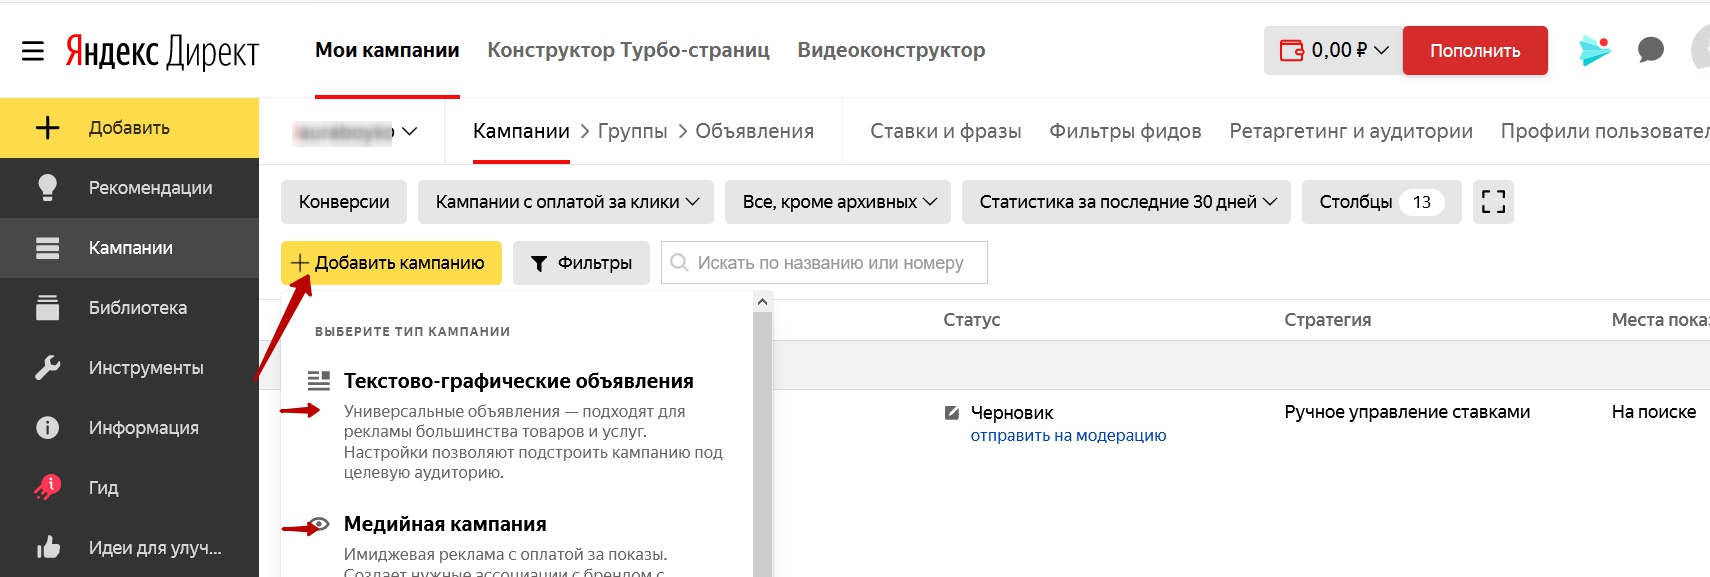
Task: Open Видеоконструктор tab
Action: [x=891, y=50]
